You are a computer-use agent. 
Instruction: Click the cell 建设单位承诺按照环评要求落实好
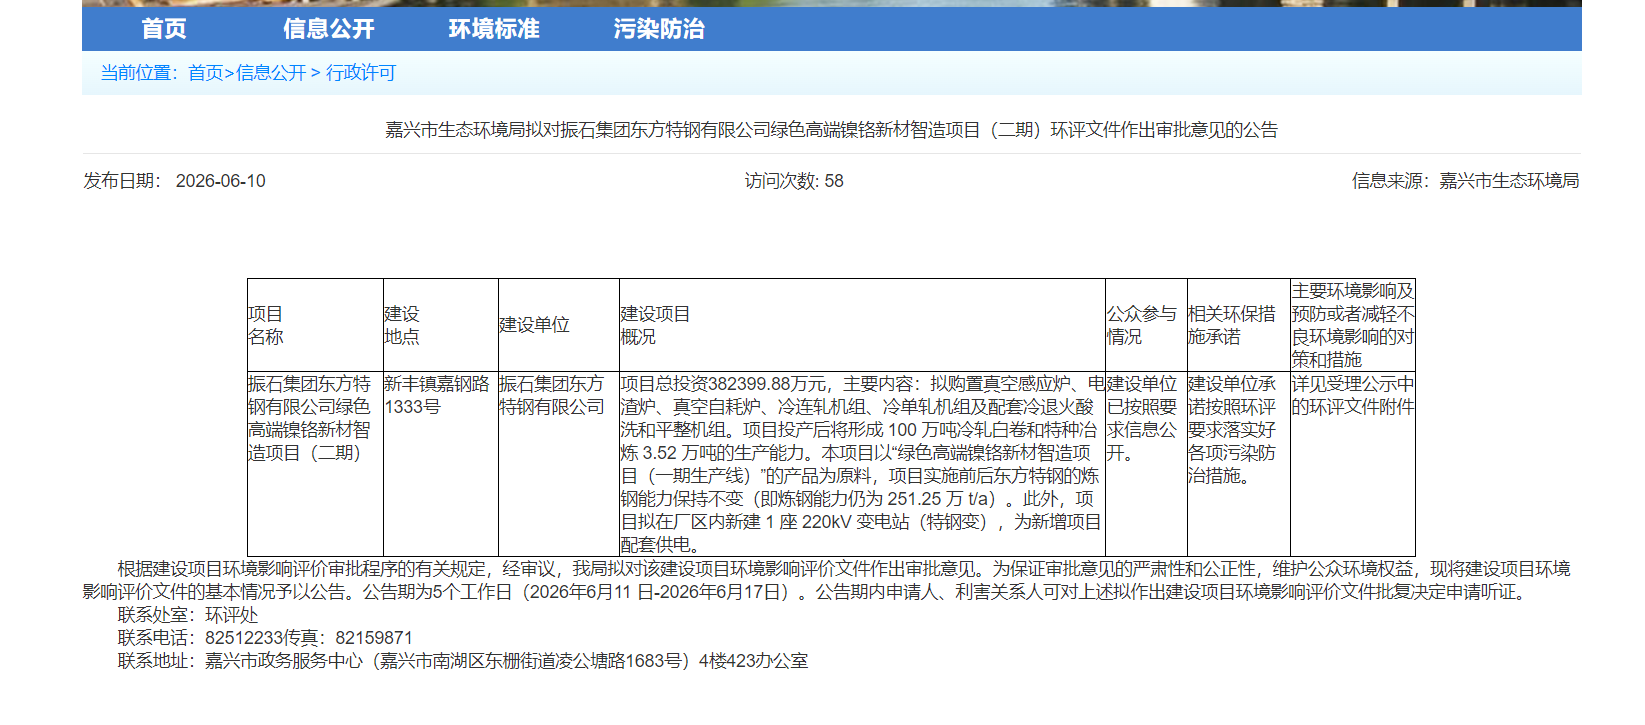tap(1239, 464)
